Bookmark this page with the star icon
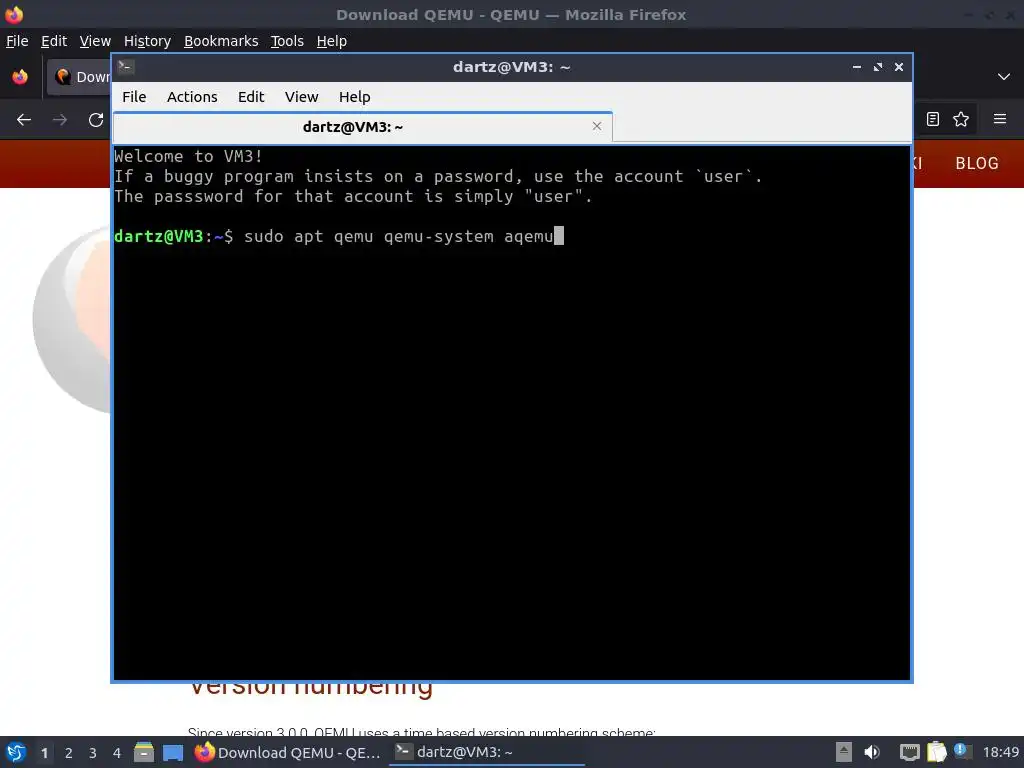Screen dimensions: 1024x768 (961, 119)
